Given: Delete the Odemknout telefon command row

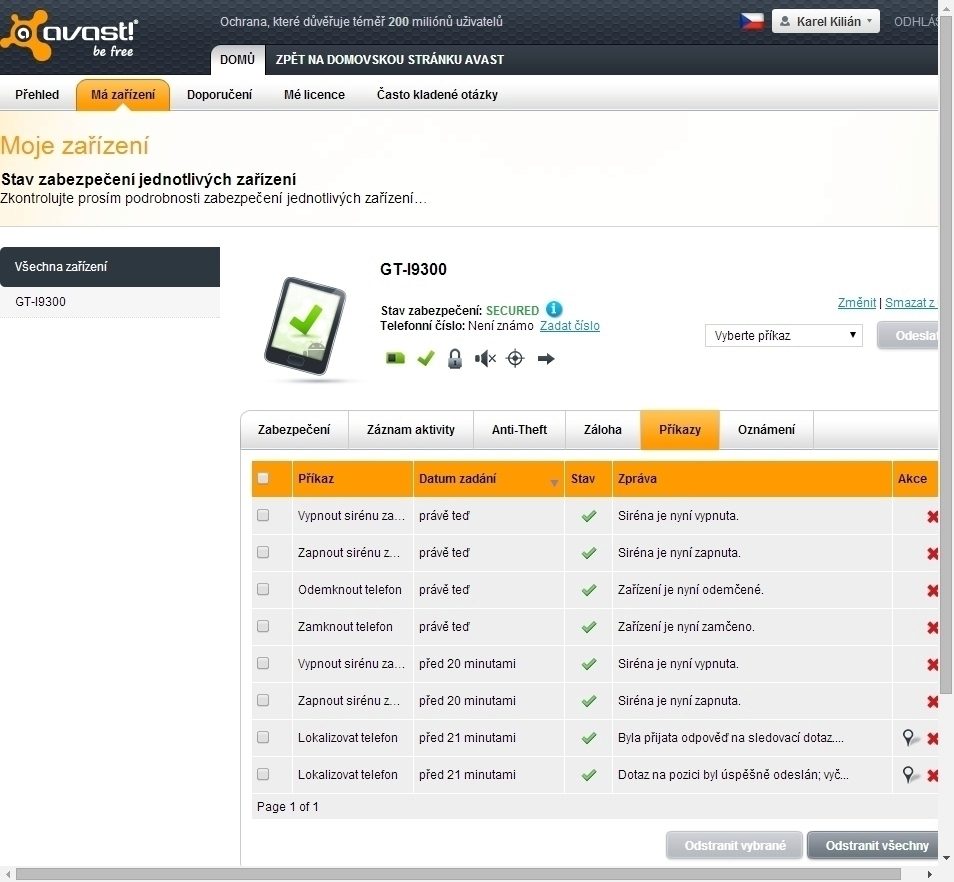Looking at the screenshot, I should (x=932, y=591).
